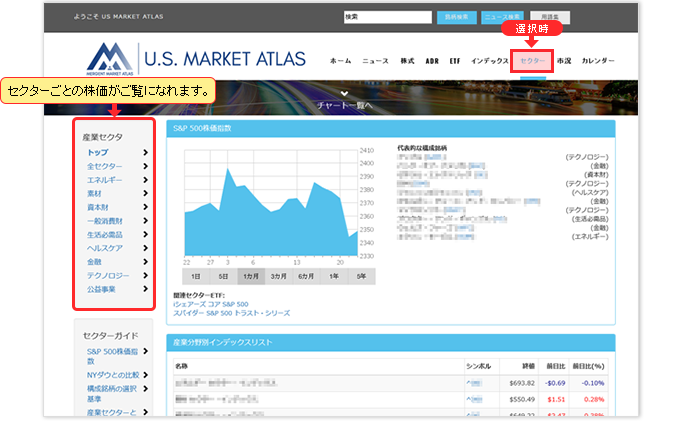Open the ニュース menu item
Screen dimensions: 686x421
click(375, 61)
